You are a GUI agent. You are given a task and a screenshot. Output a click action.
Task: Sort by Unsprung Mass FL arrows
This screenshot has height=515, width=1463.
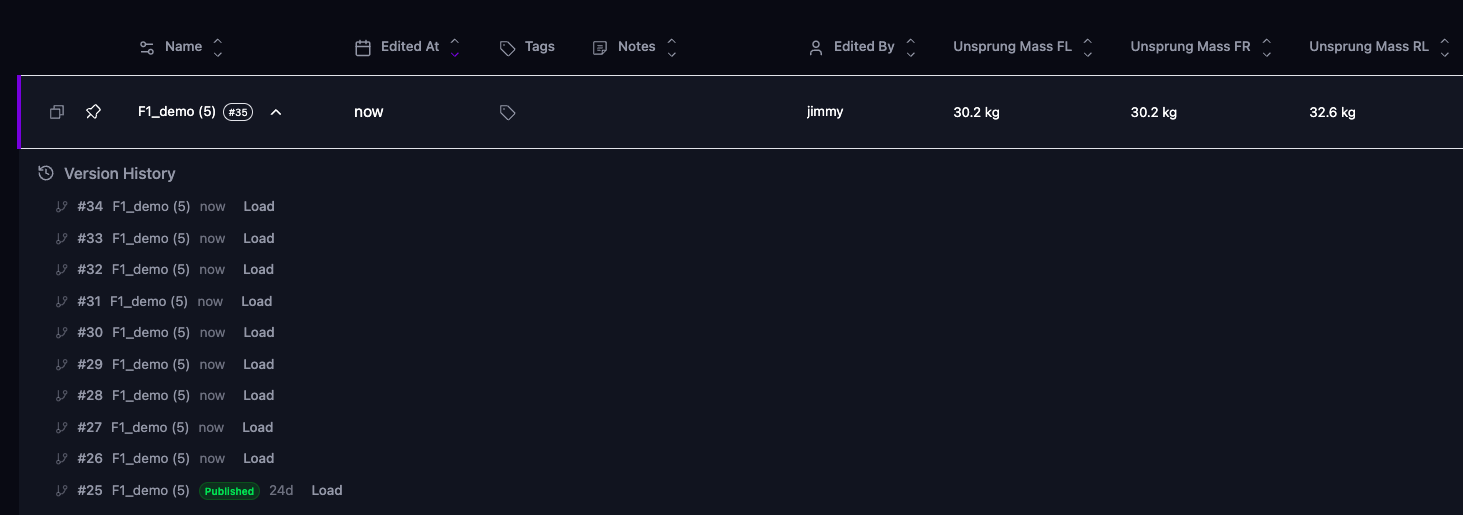pyautogui.click(x=1088, y=47)
